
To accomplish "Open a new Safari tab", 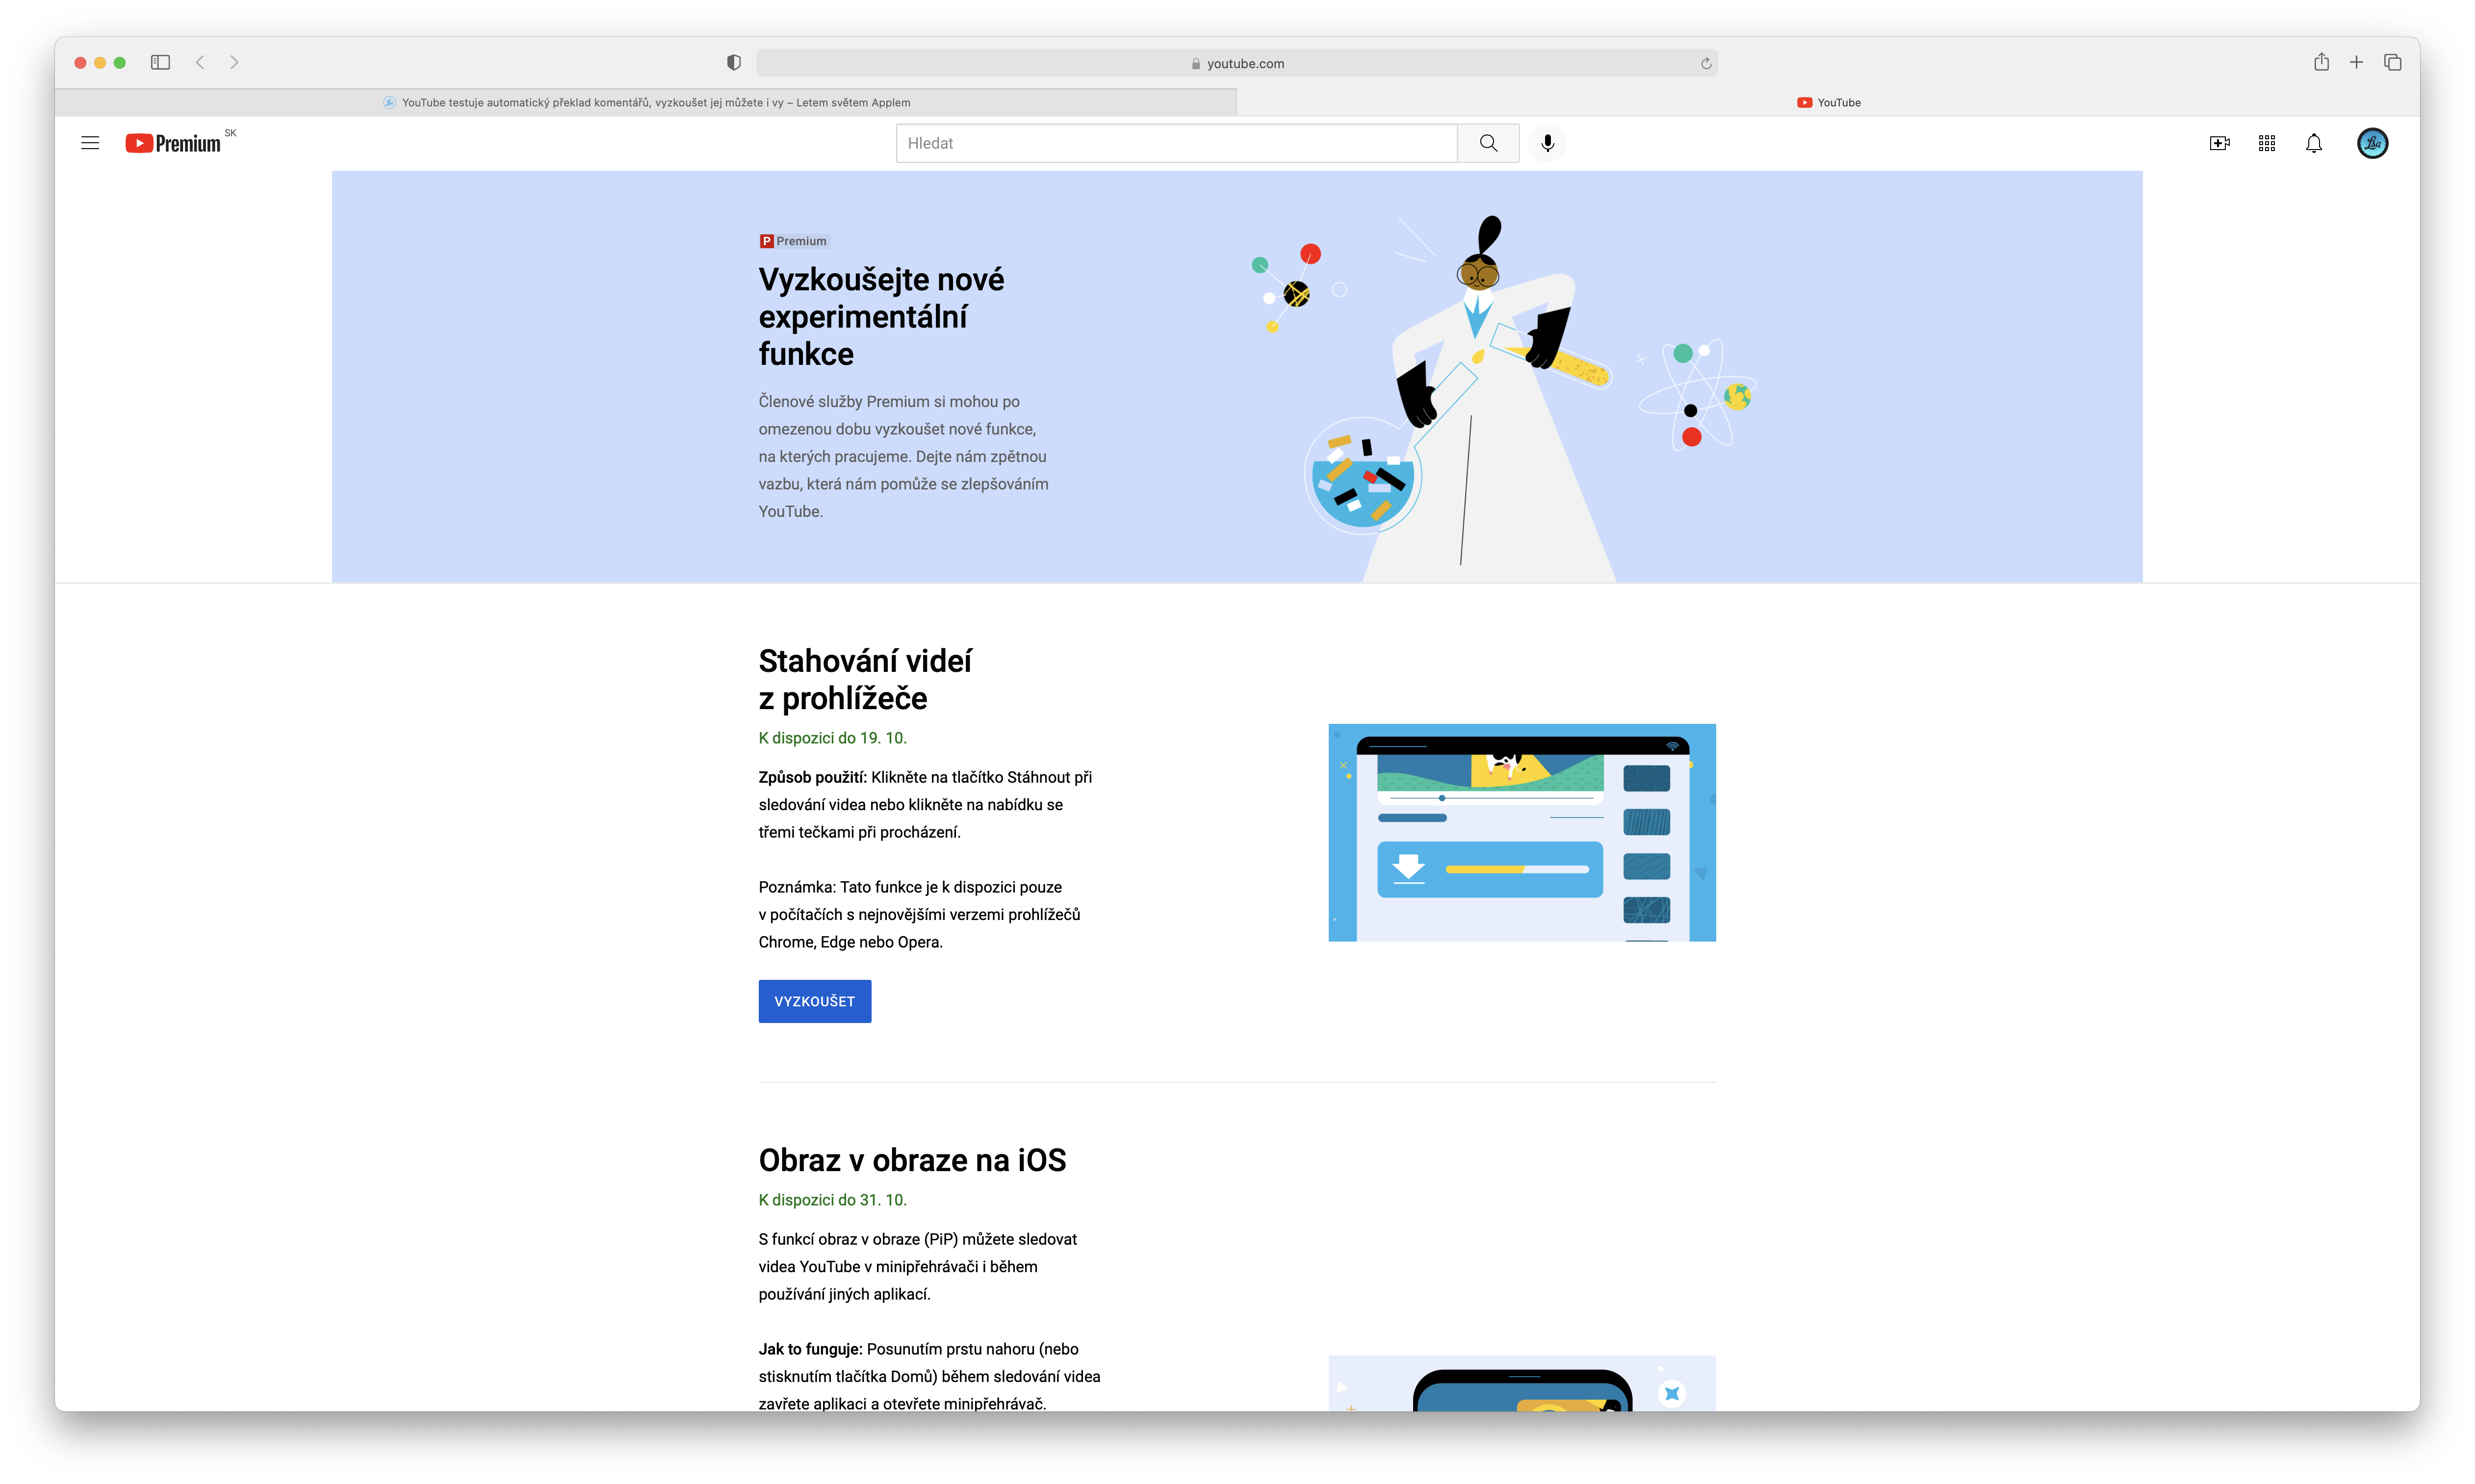I will point(2356,62).
